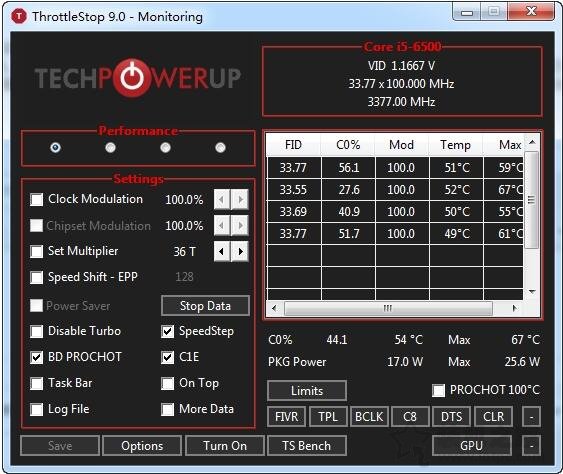The height and width of the screenshot is (474, 563).
Task: Select the 51.7 C0% cell
Action: click(x=348, y=234)
